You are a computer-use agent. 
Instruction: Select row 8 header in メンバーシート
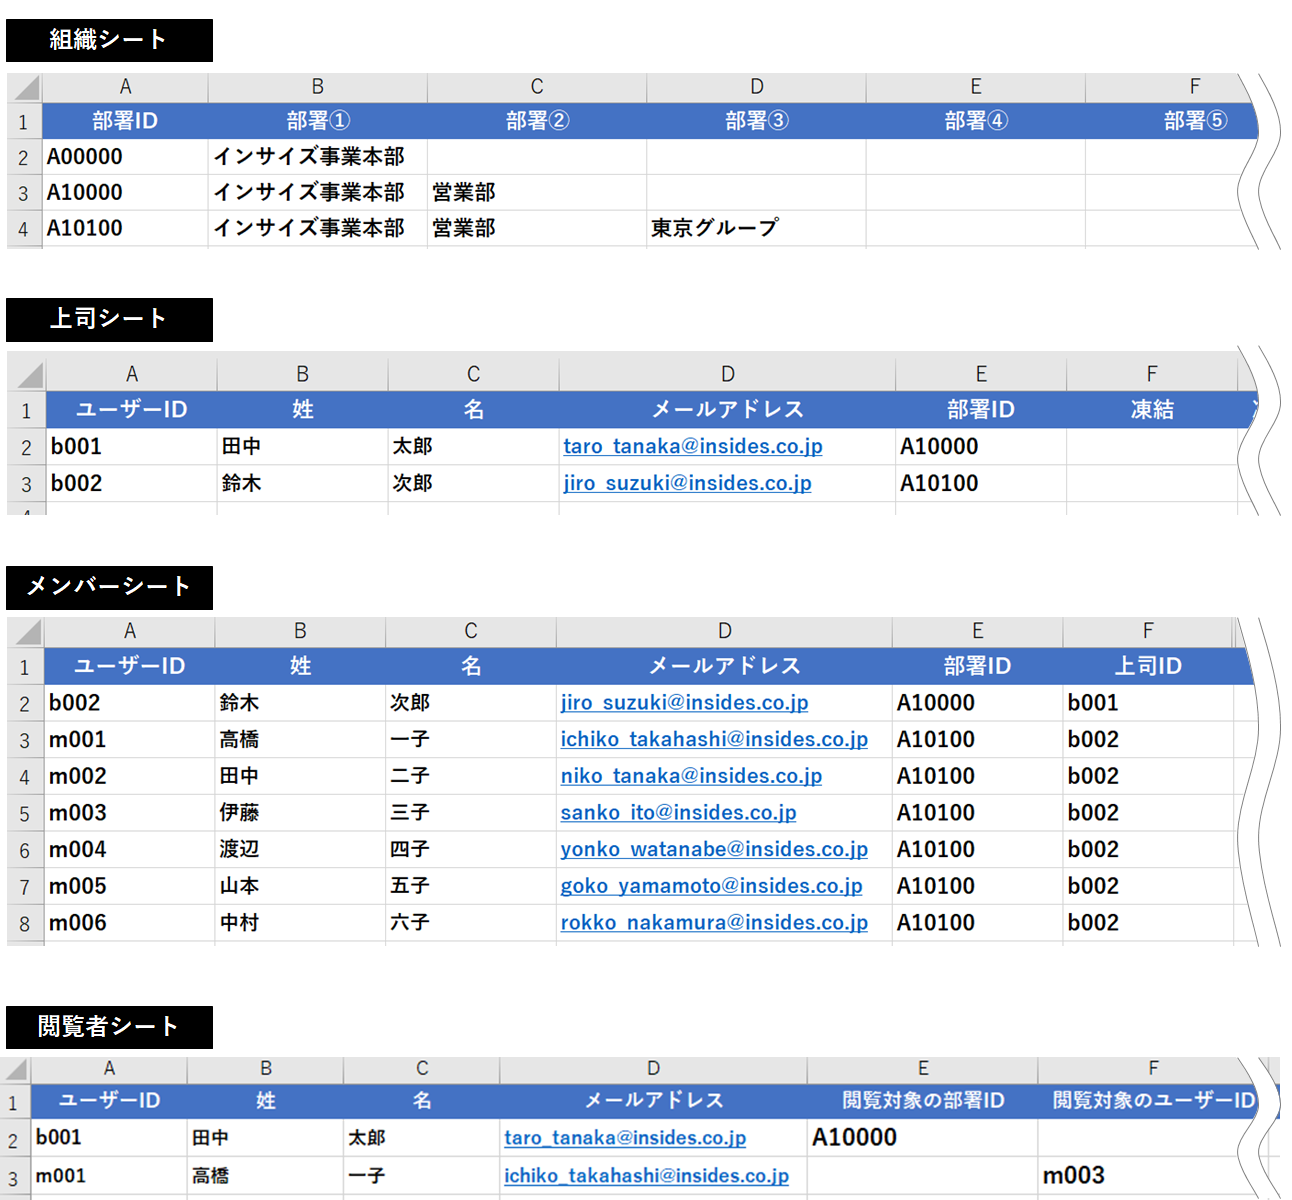click(25, 924)
